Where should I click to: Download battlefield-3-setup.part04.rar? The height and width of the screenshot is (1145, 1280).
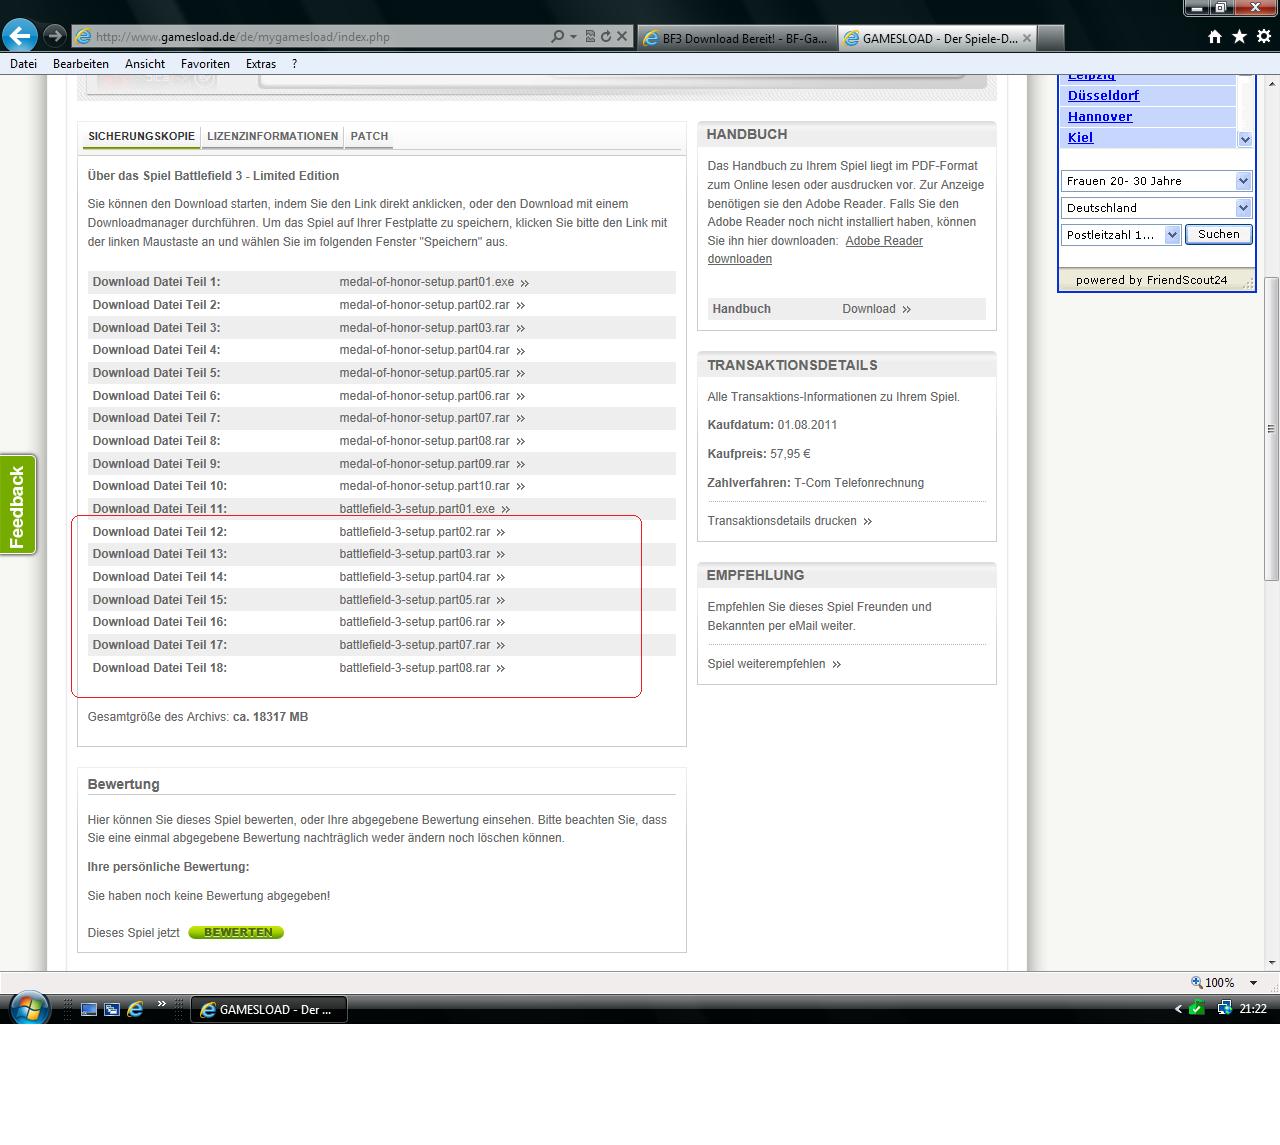coord(422,577)
